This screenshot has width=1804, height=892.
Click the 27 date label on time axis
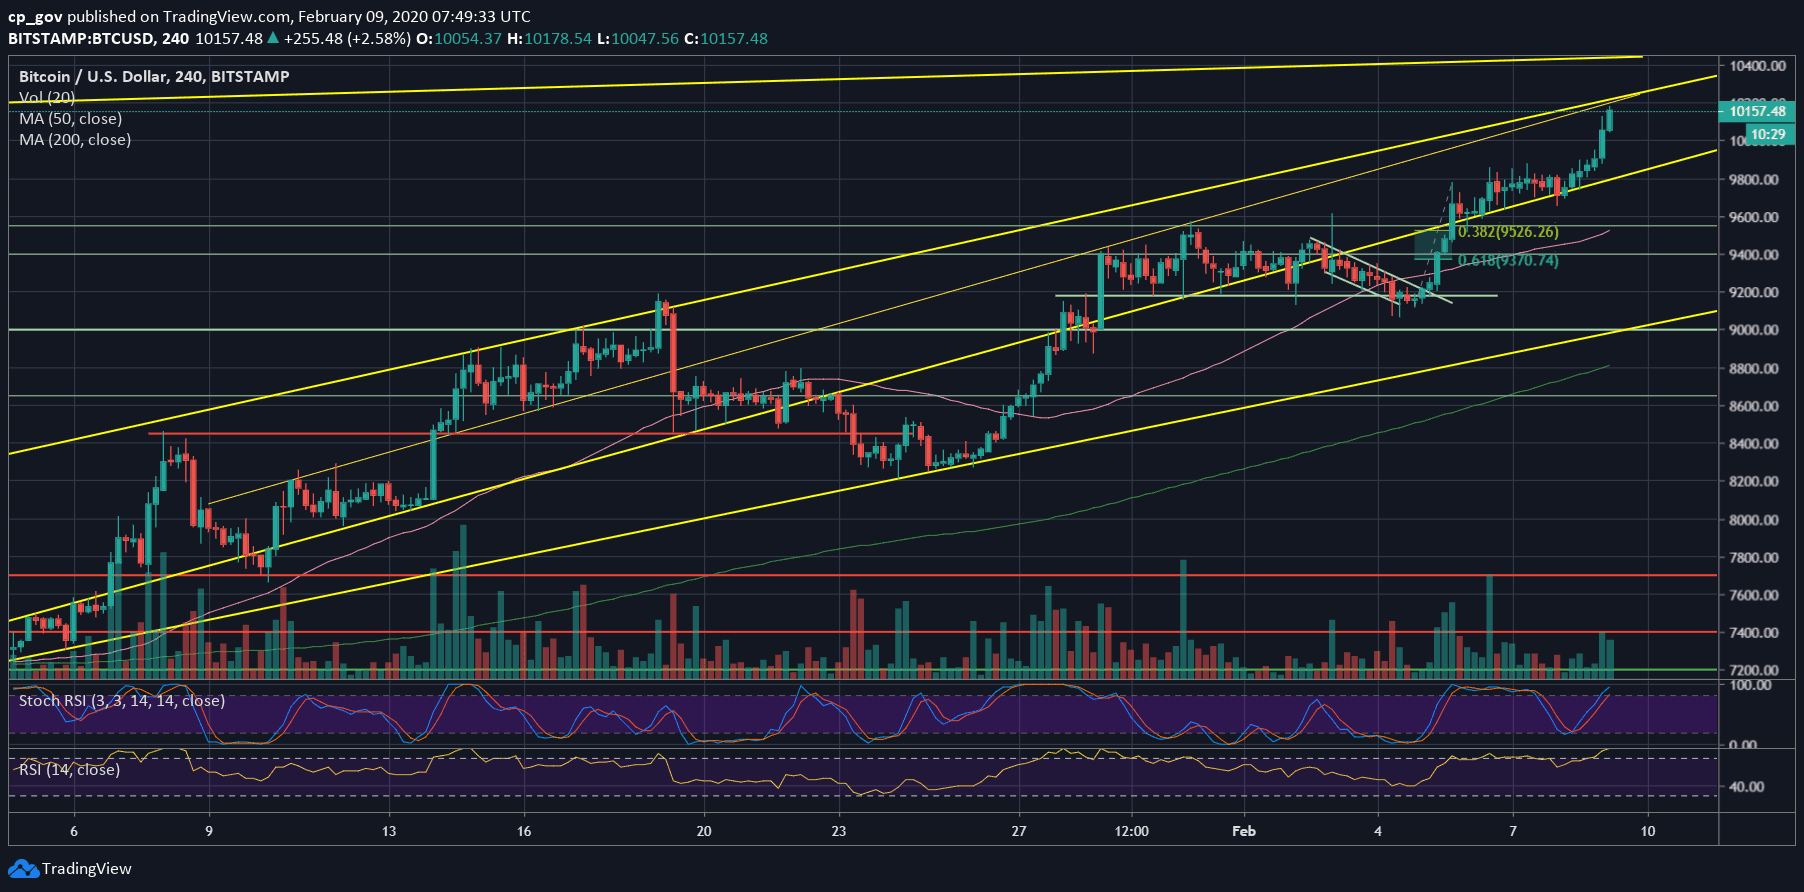[1018, 831]
